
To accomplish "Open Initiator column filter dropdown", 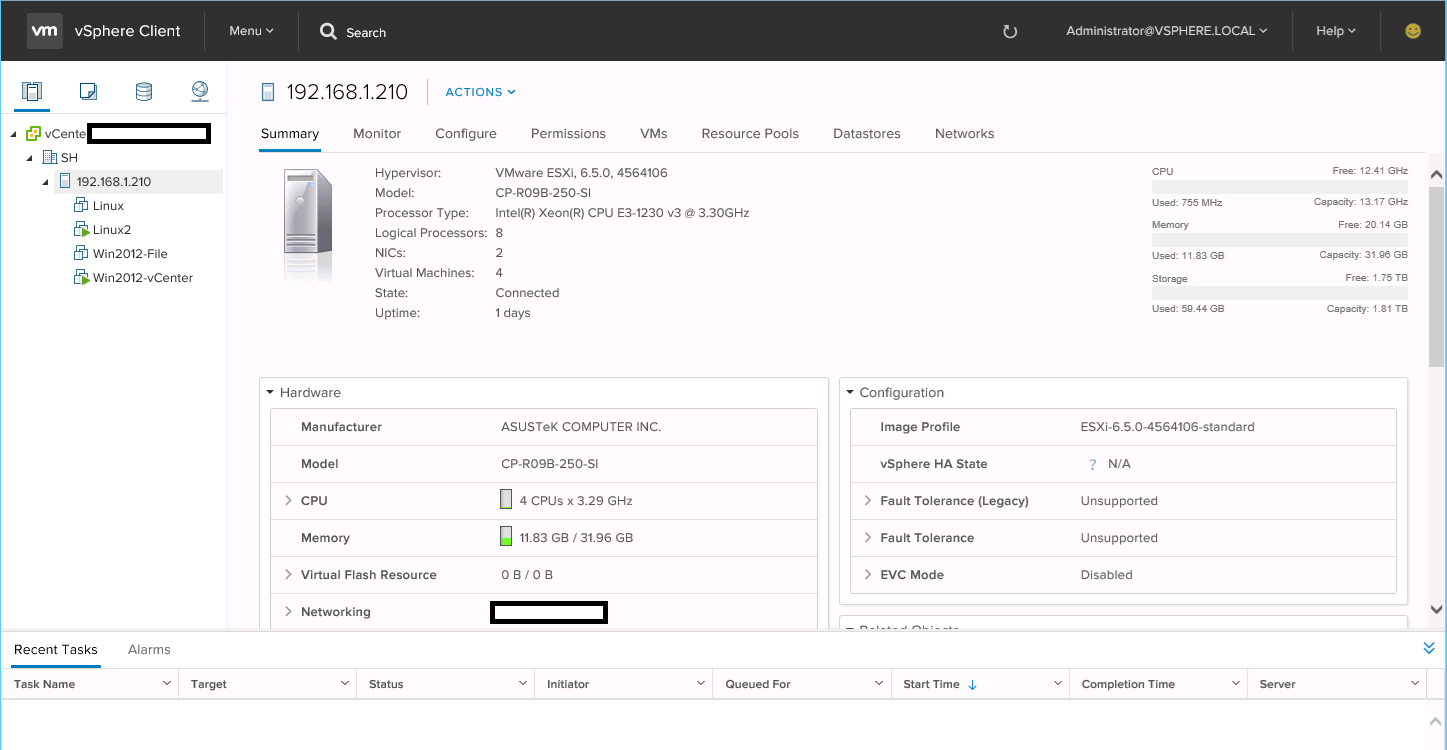I will 701,684.
